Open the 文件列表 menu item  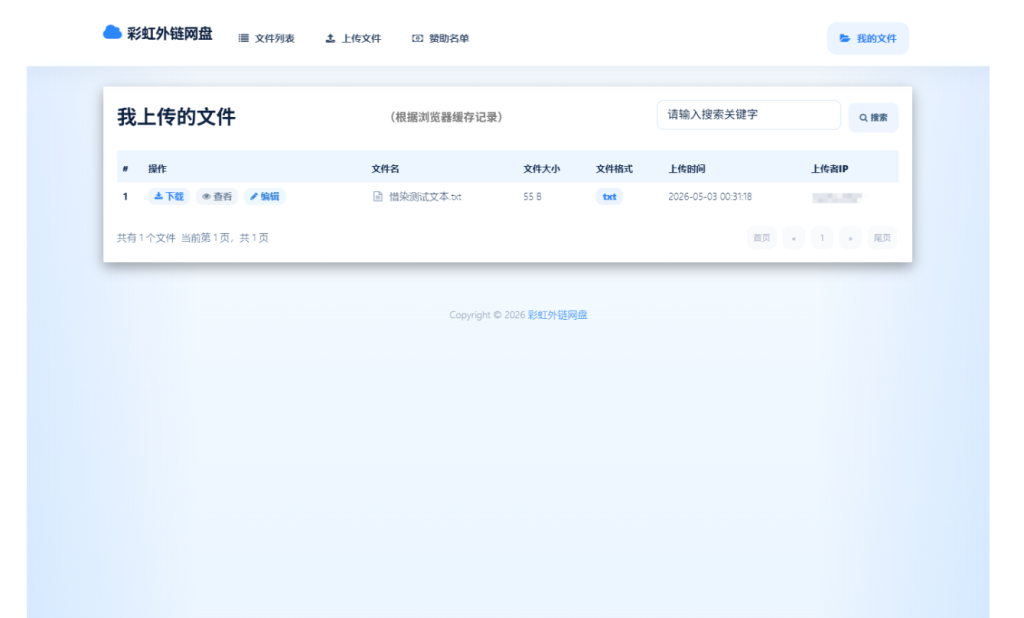pyautogui.click(x=266, y=39)
